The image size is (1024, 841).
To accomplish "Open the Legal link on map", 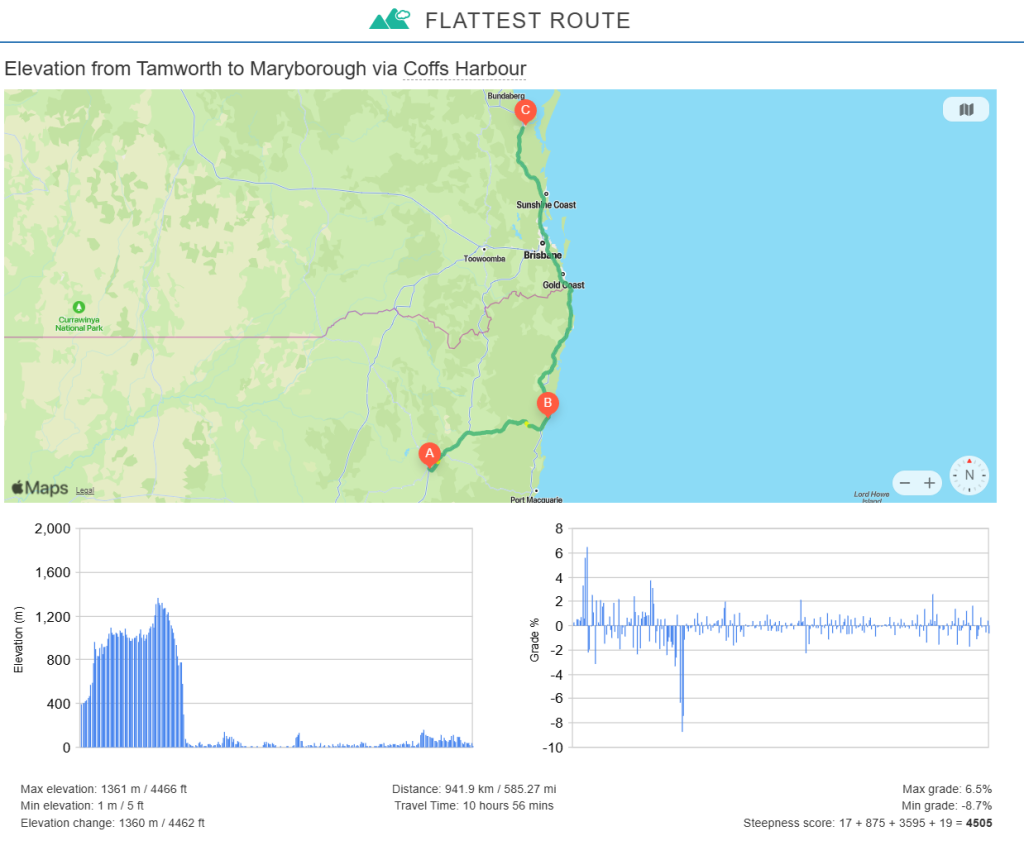I will [85, 491].
